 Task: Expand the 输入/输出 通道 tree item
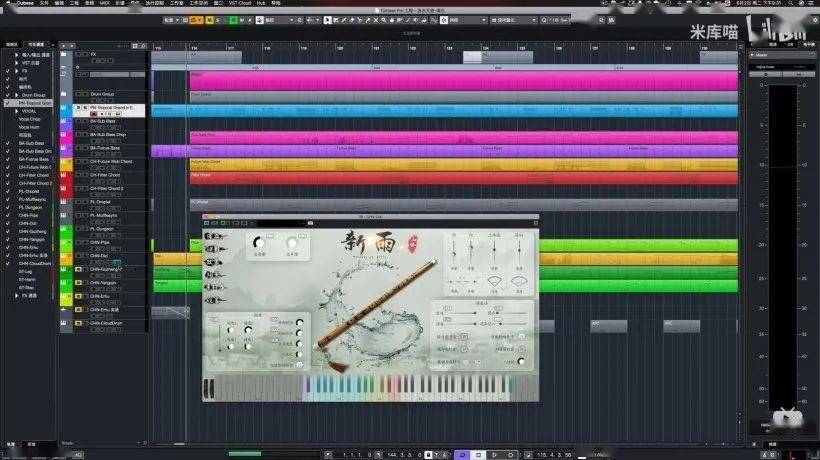point(16,54)
